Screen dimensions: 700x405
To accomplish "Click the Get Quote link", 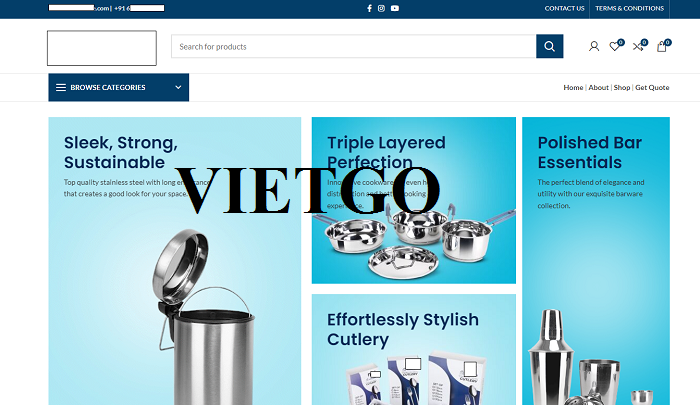I will (x=652, y=88).
